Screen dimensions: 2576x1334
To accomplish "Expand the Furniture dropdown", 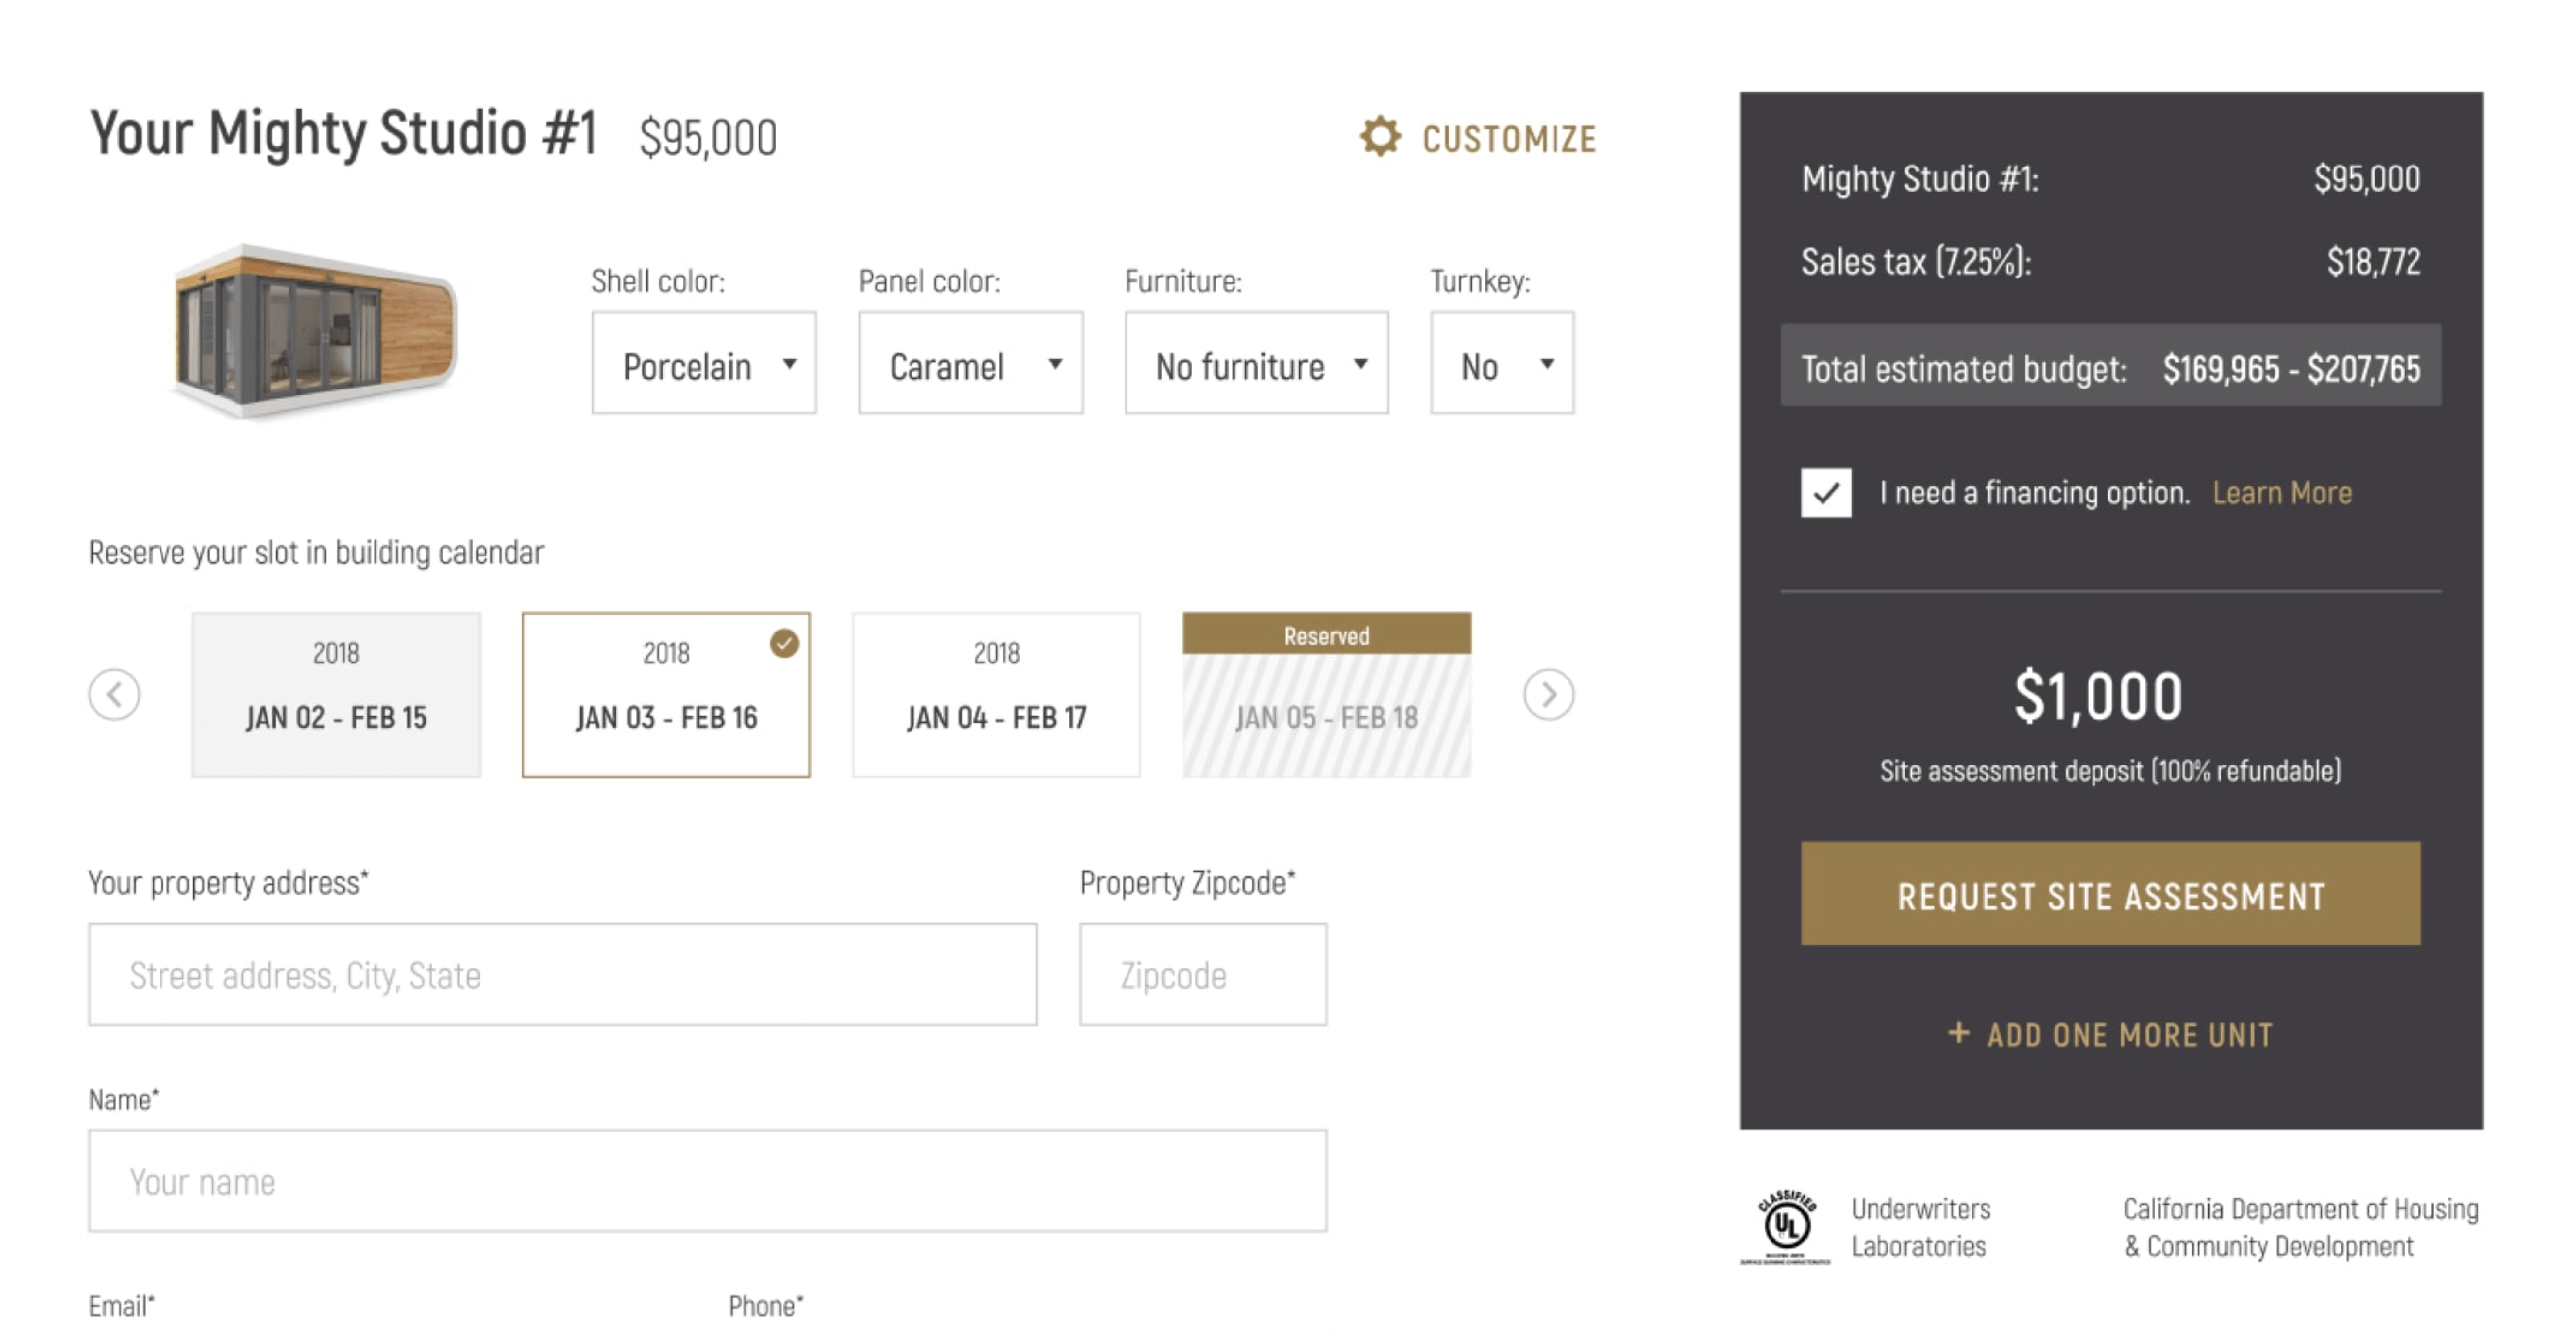I will coord(1256,364).
